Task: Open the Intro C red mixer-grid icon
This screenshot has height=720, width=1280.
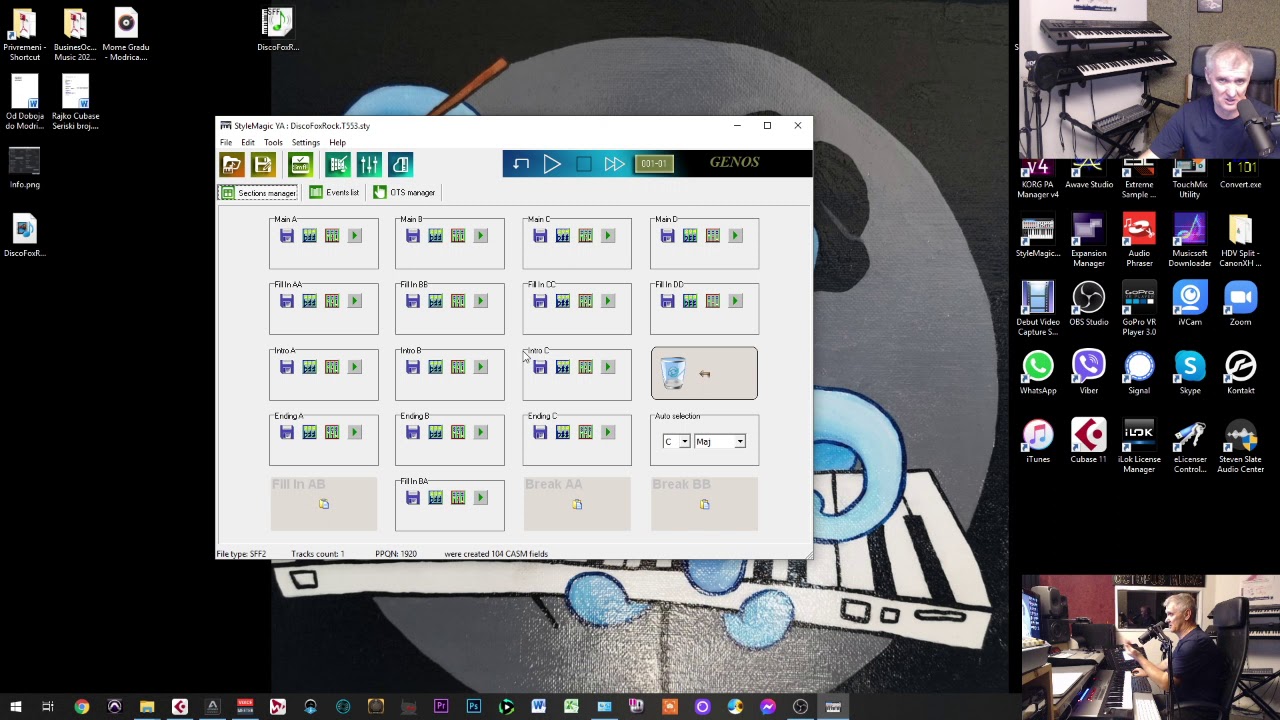Action: point(585,367)
